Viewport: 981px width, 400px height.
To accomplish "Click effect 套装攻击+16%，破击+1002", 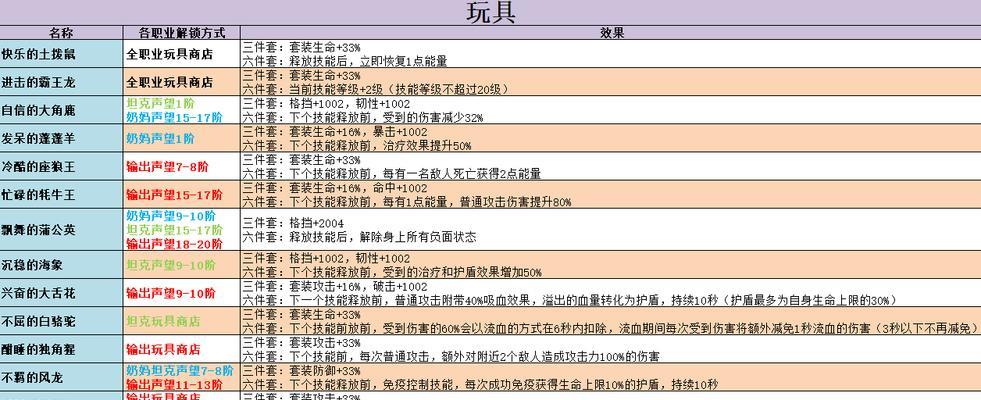I will [x=335, y=287].
